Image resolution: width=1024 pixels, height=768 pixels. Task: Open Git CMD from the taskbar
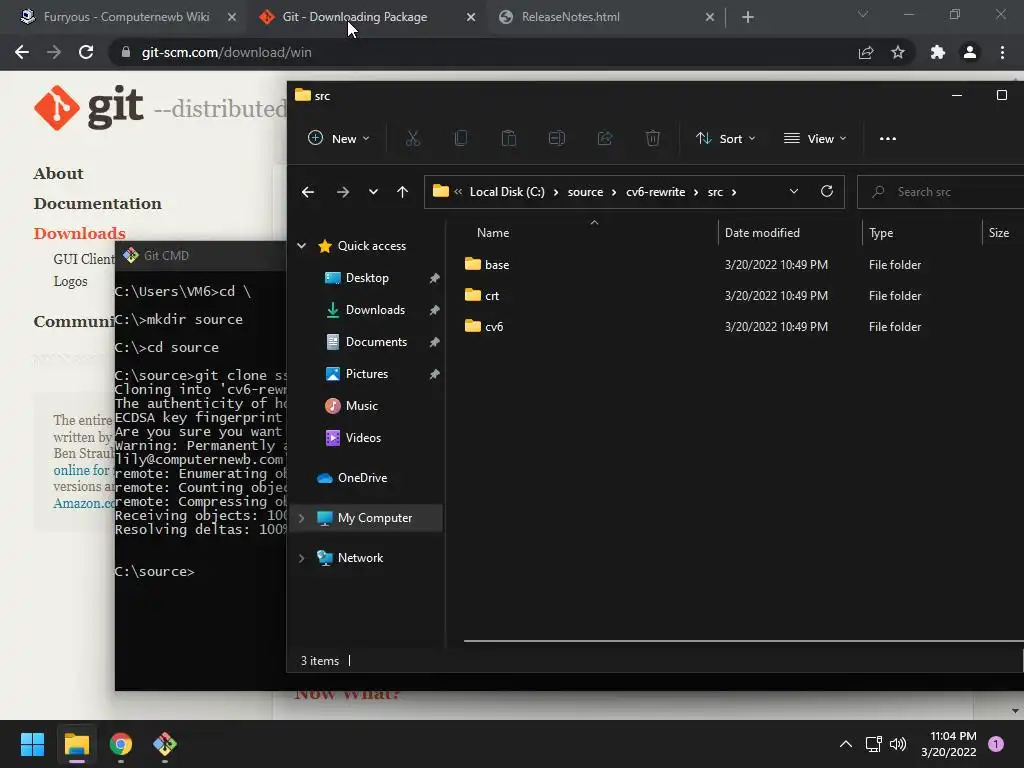coord(165,744)
